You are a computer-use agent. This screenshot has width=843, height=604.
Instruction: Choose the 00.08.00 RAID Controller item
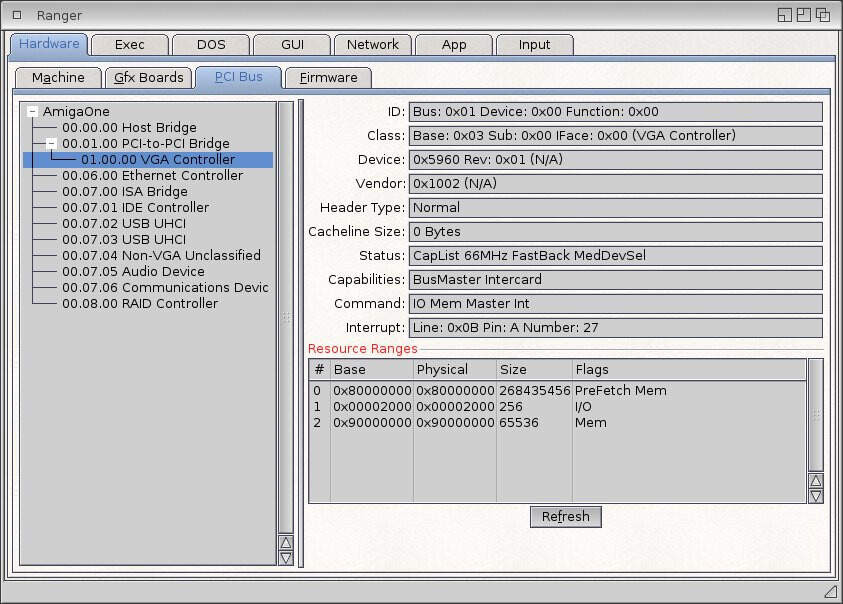tap(139, 304)
